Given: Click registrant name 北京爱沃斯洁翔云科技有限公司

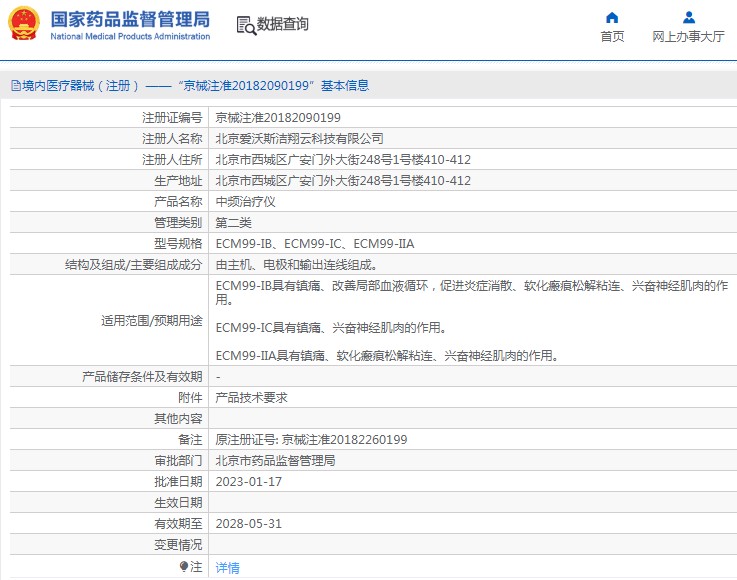Looking at the screenshot, I should point(299,139).
